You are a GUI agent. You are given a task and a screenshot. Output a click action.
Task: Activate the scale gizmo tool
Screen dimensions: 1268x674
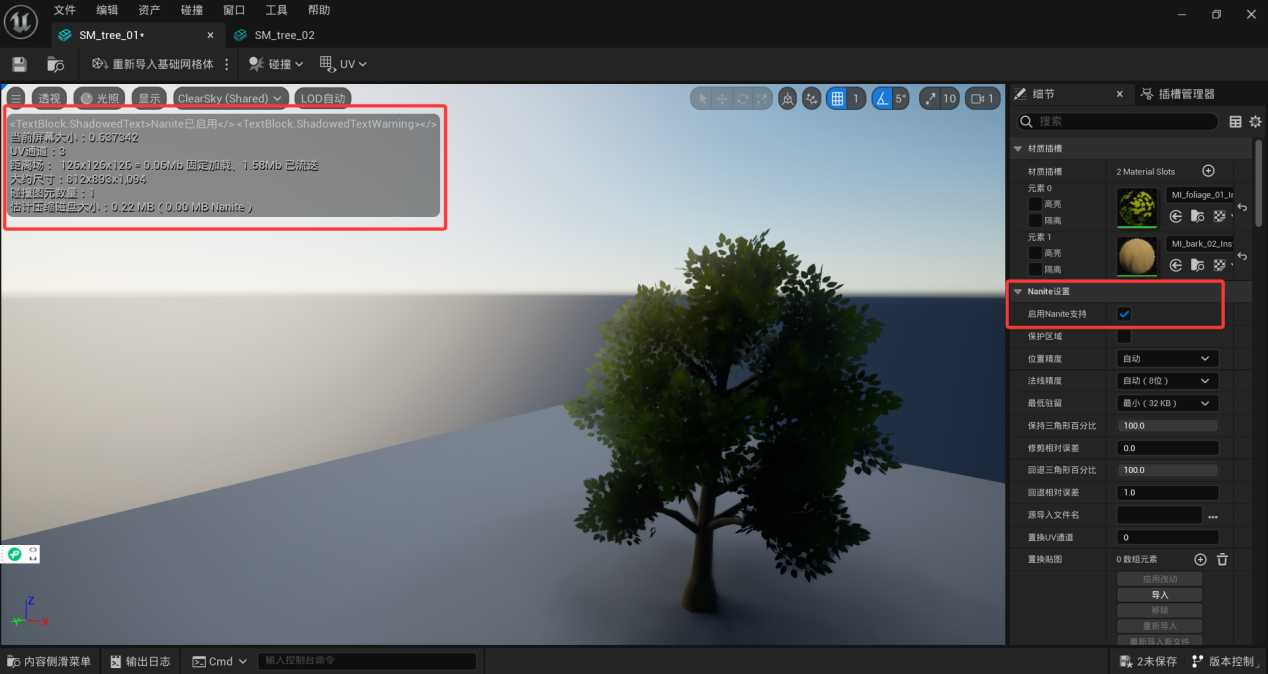[x=762, y=98]
